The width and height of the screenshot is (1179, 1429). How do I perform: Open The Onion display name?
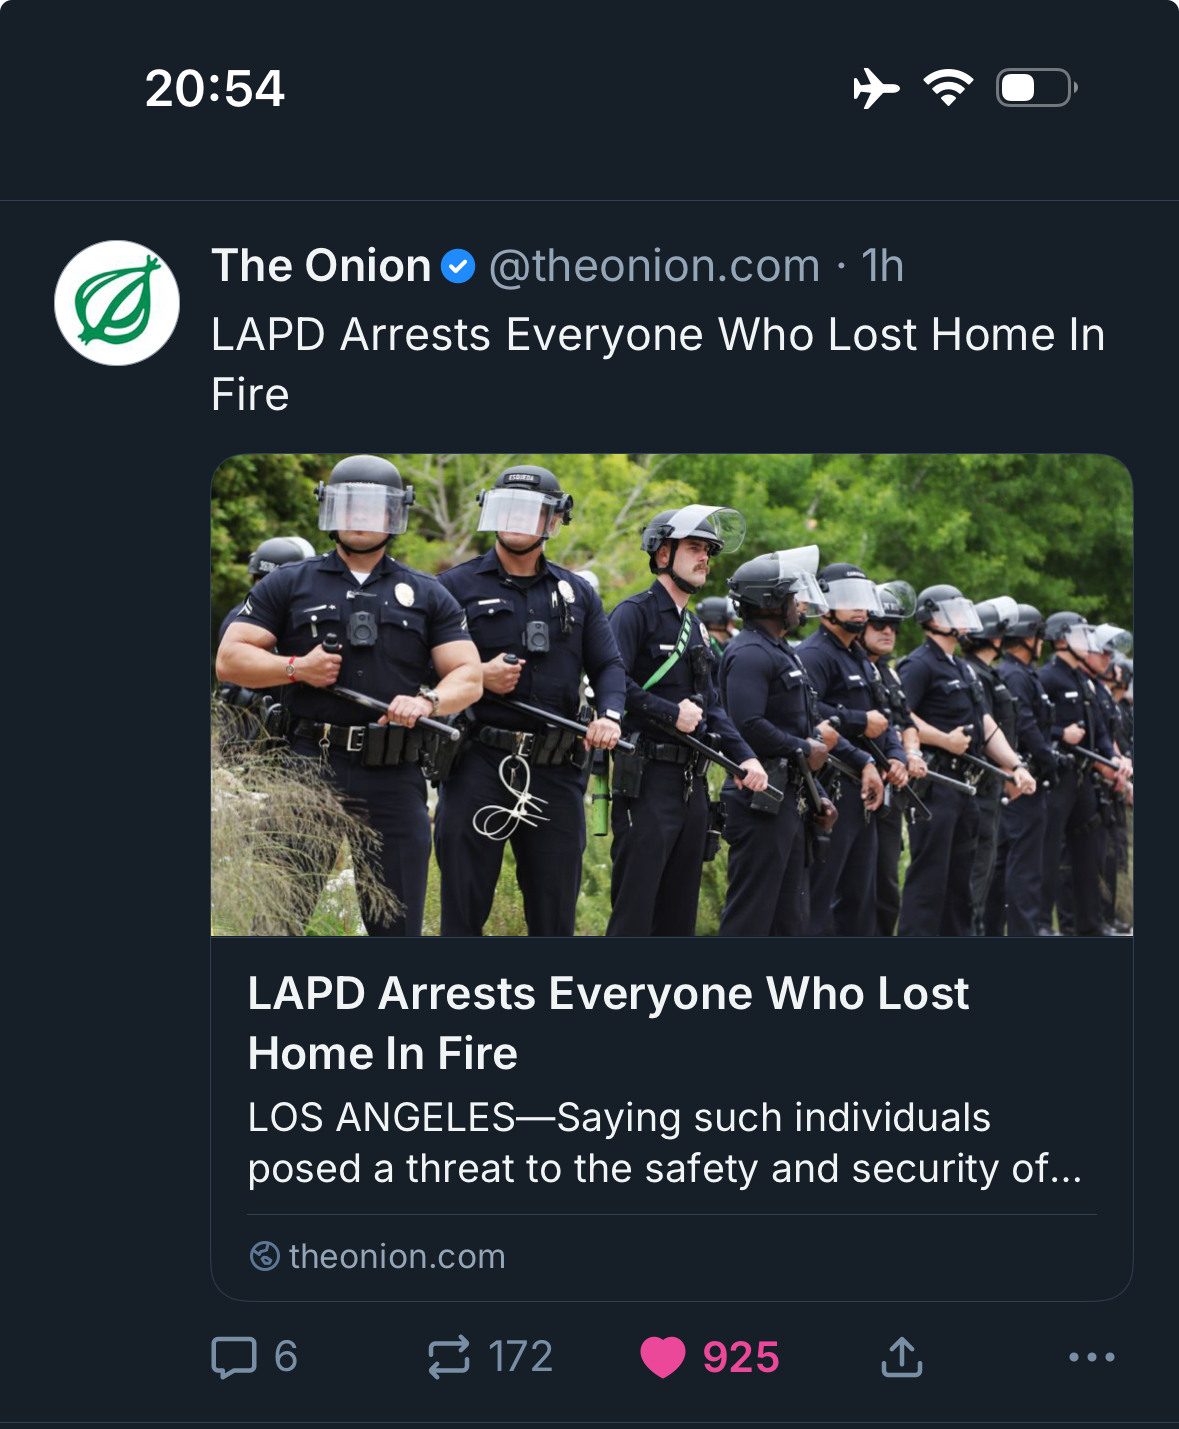pos(321,266)
